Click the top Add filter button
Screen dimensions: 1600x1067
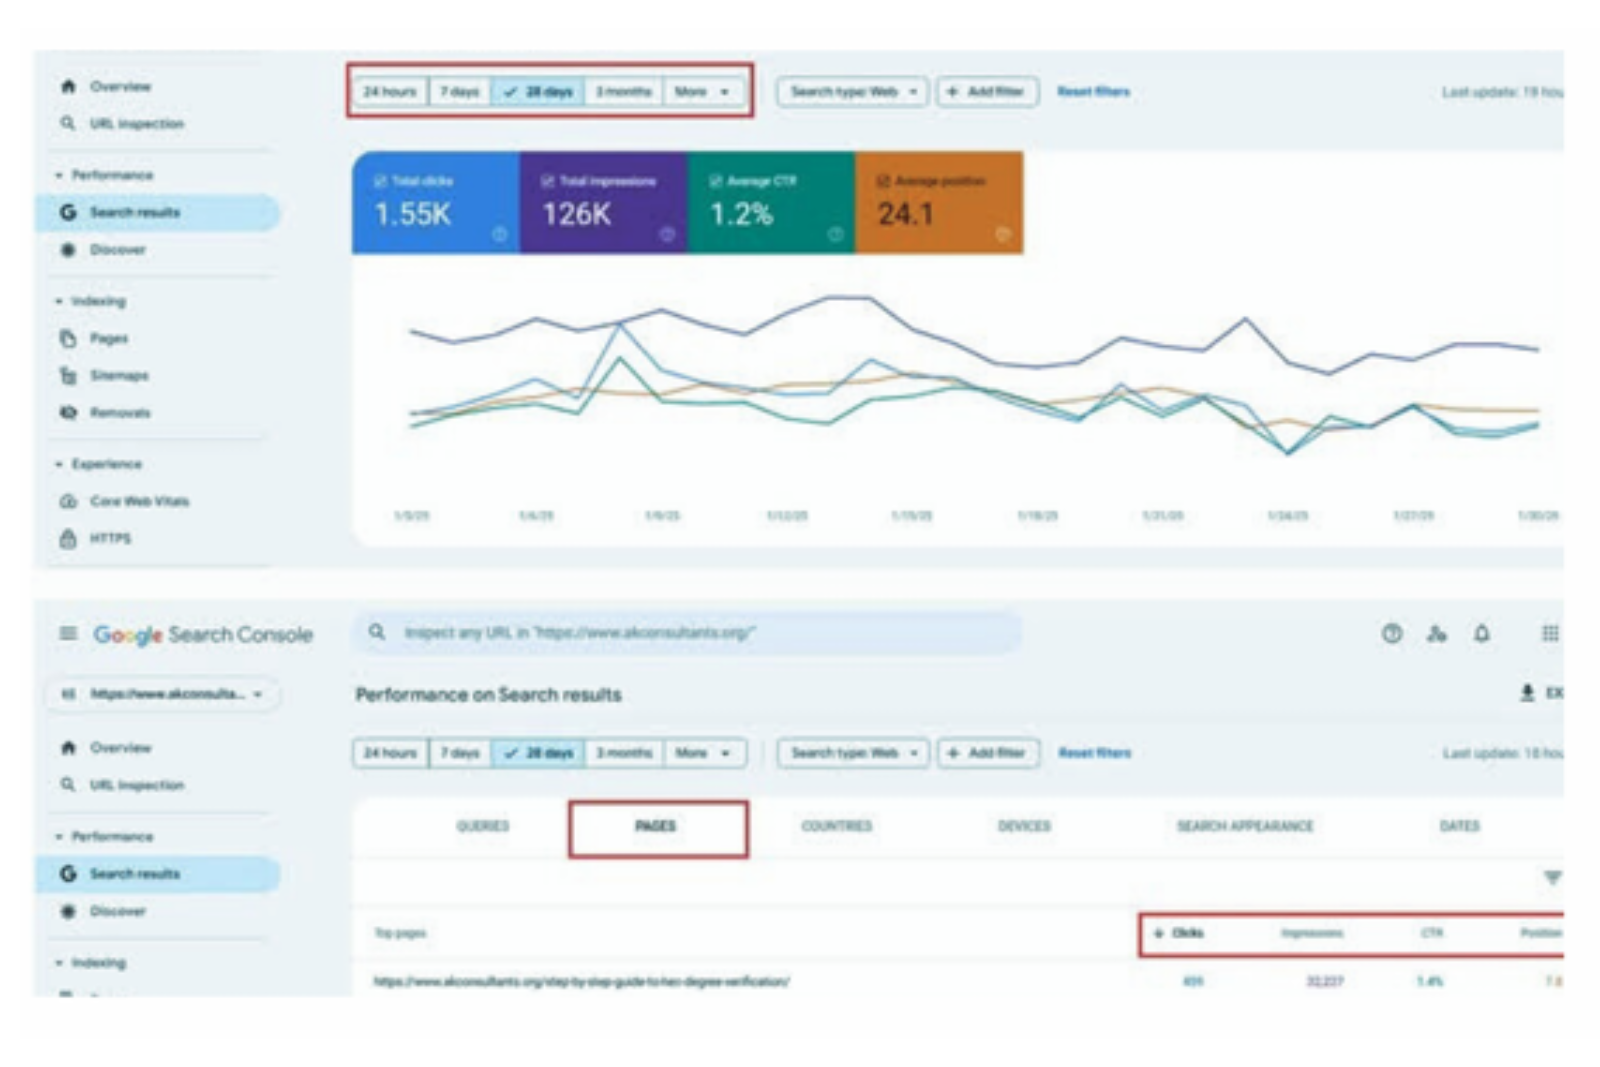[x=986, y=92]
